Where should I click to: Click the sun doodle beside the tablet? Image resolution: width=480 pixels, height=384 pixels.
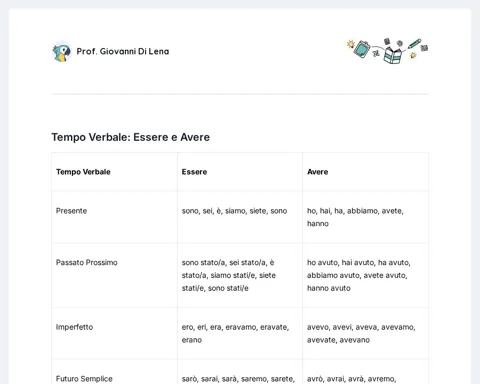pos(351,44)
